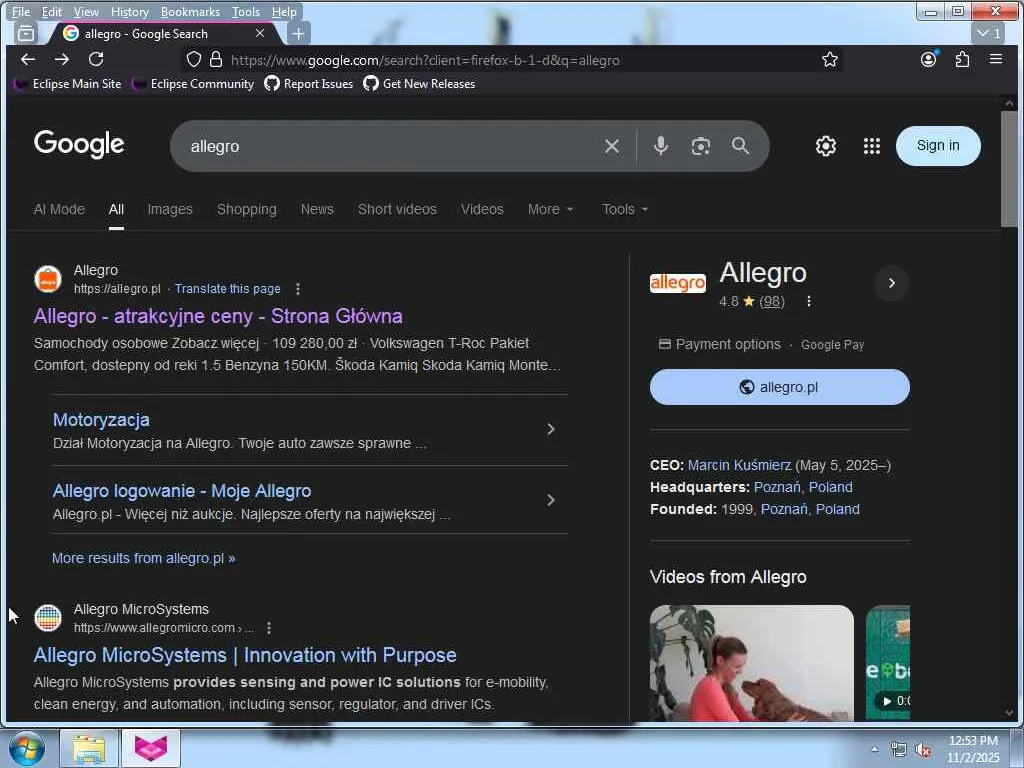Image resolution: width=1024 pixels, height=768 pixels.
Task: Click the Eclipse Community bookmark
Action: pos(193,84)
